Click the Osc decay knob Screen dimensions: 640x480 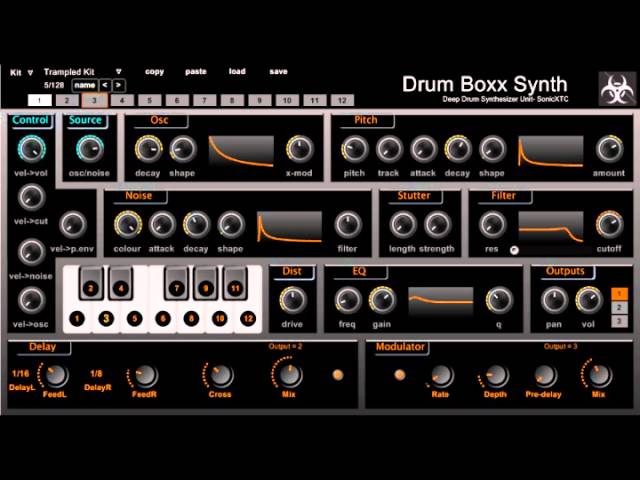[149, 149]
